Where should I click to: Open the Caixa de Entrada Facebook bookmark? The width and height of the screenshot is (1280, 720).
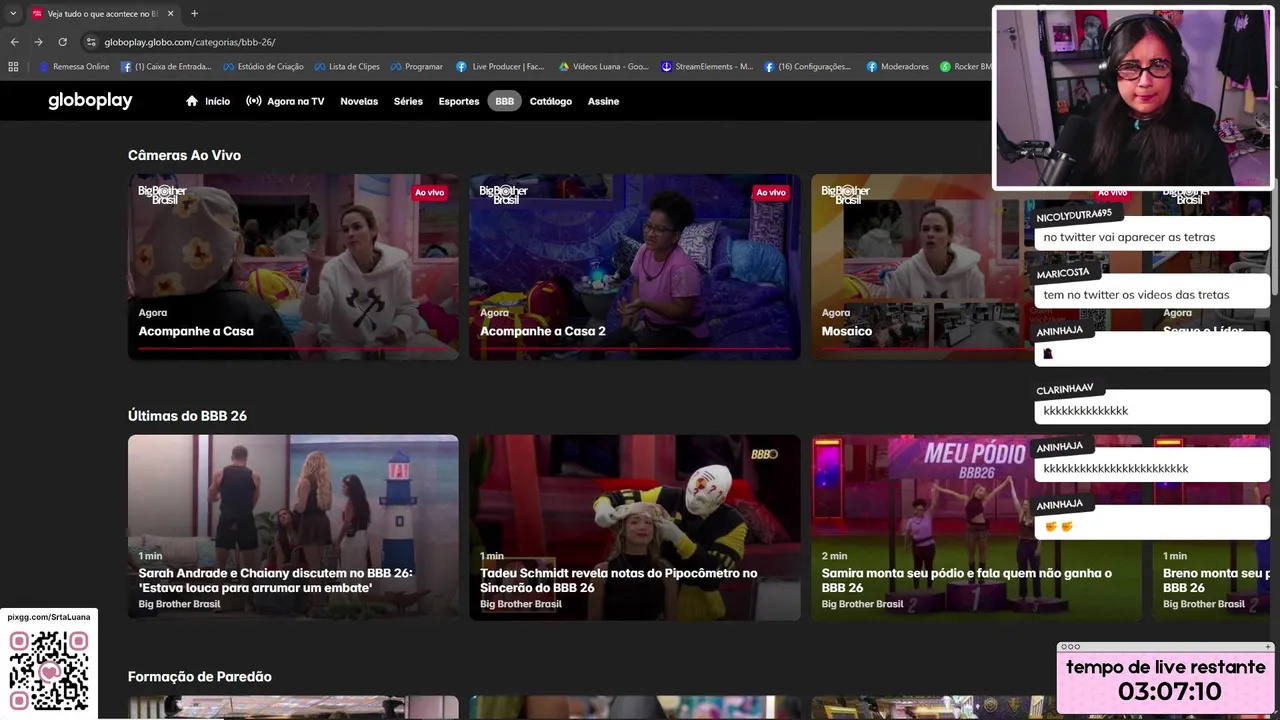point(166,67)
